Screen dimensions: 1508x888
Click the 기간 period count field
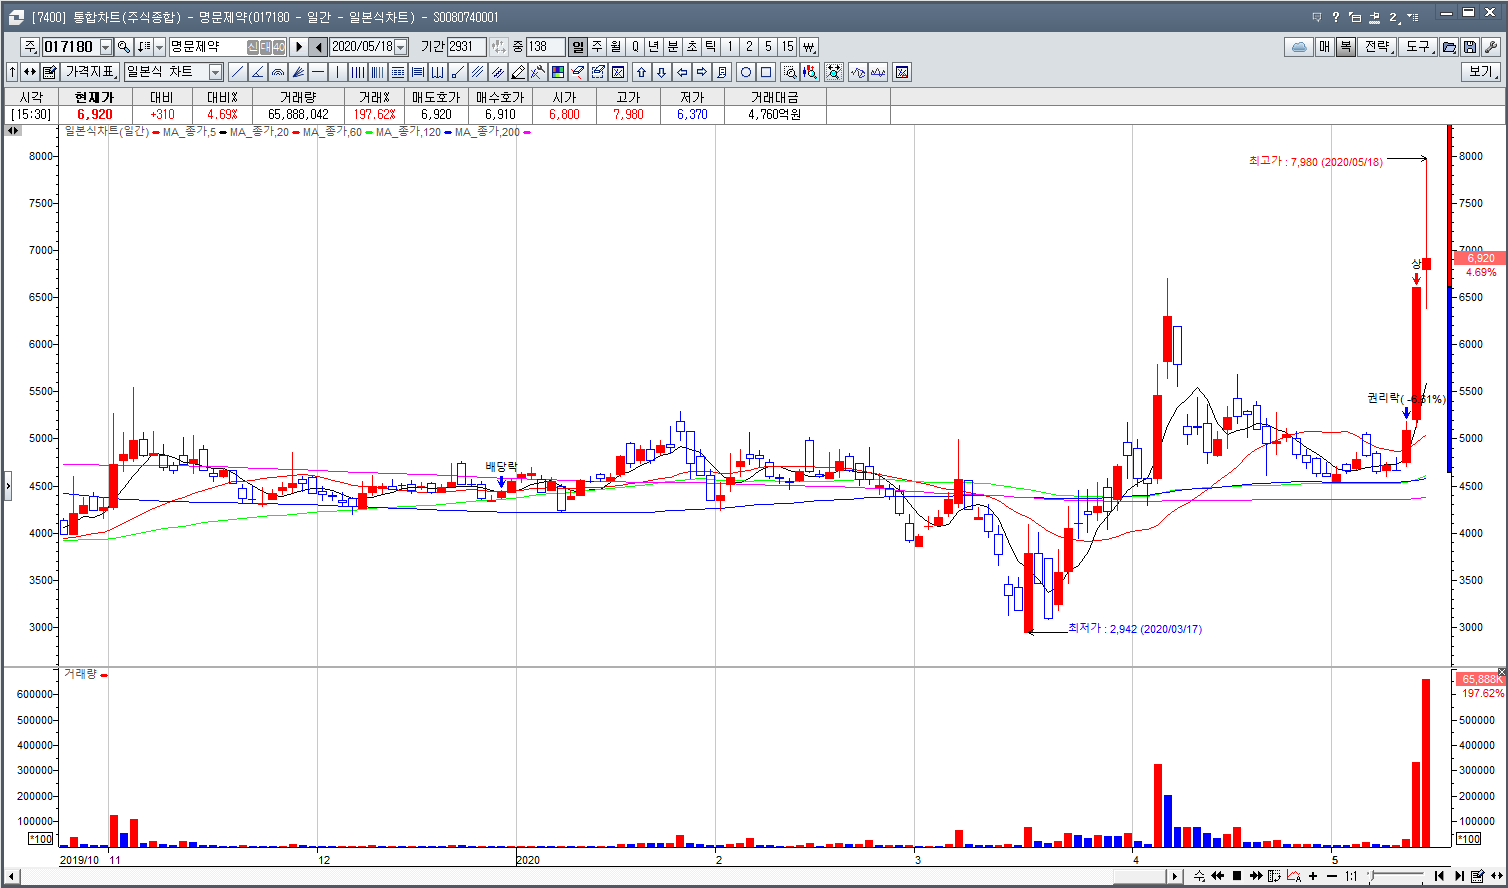click(467, 47)
